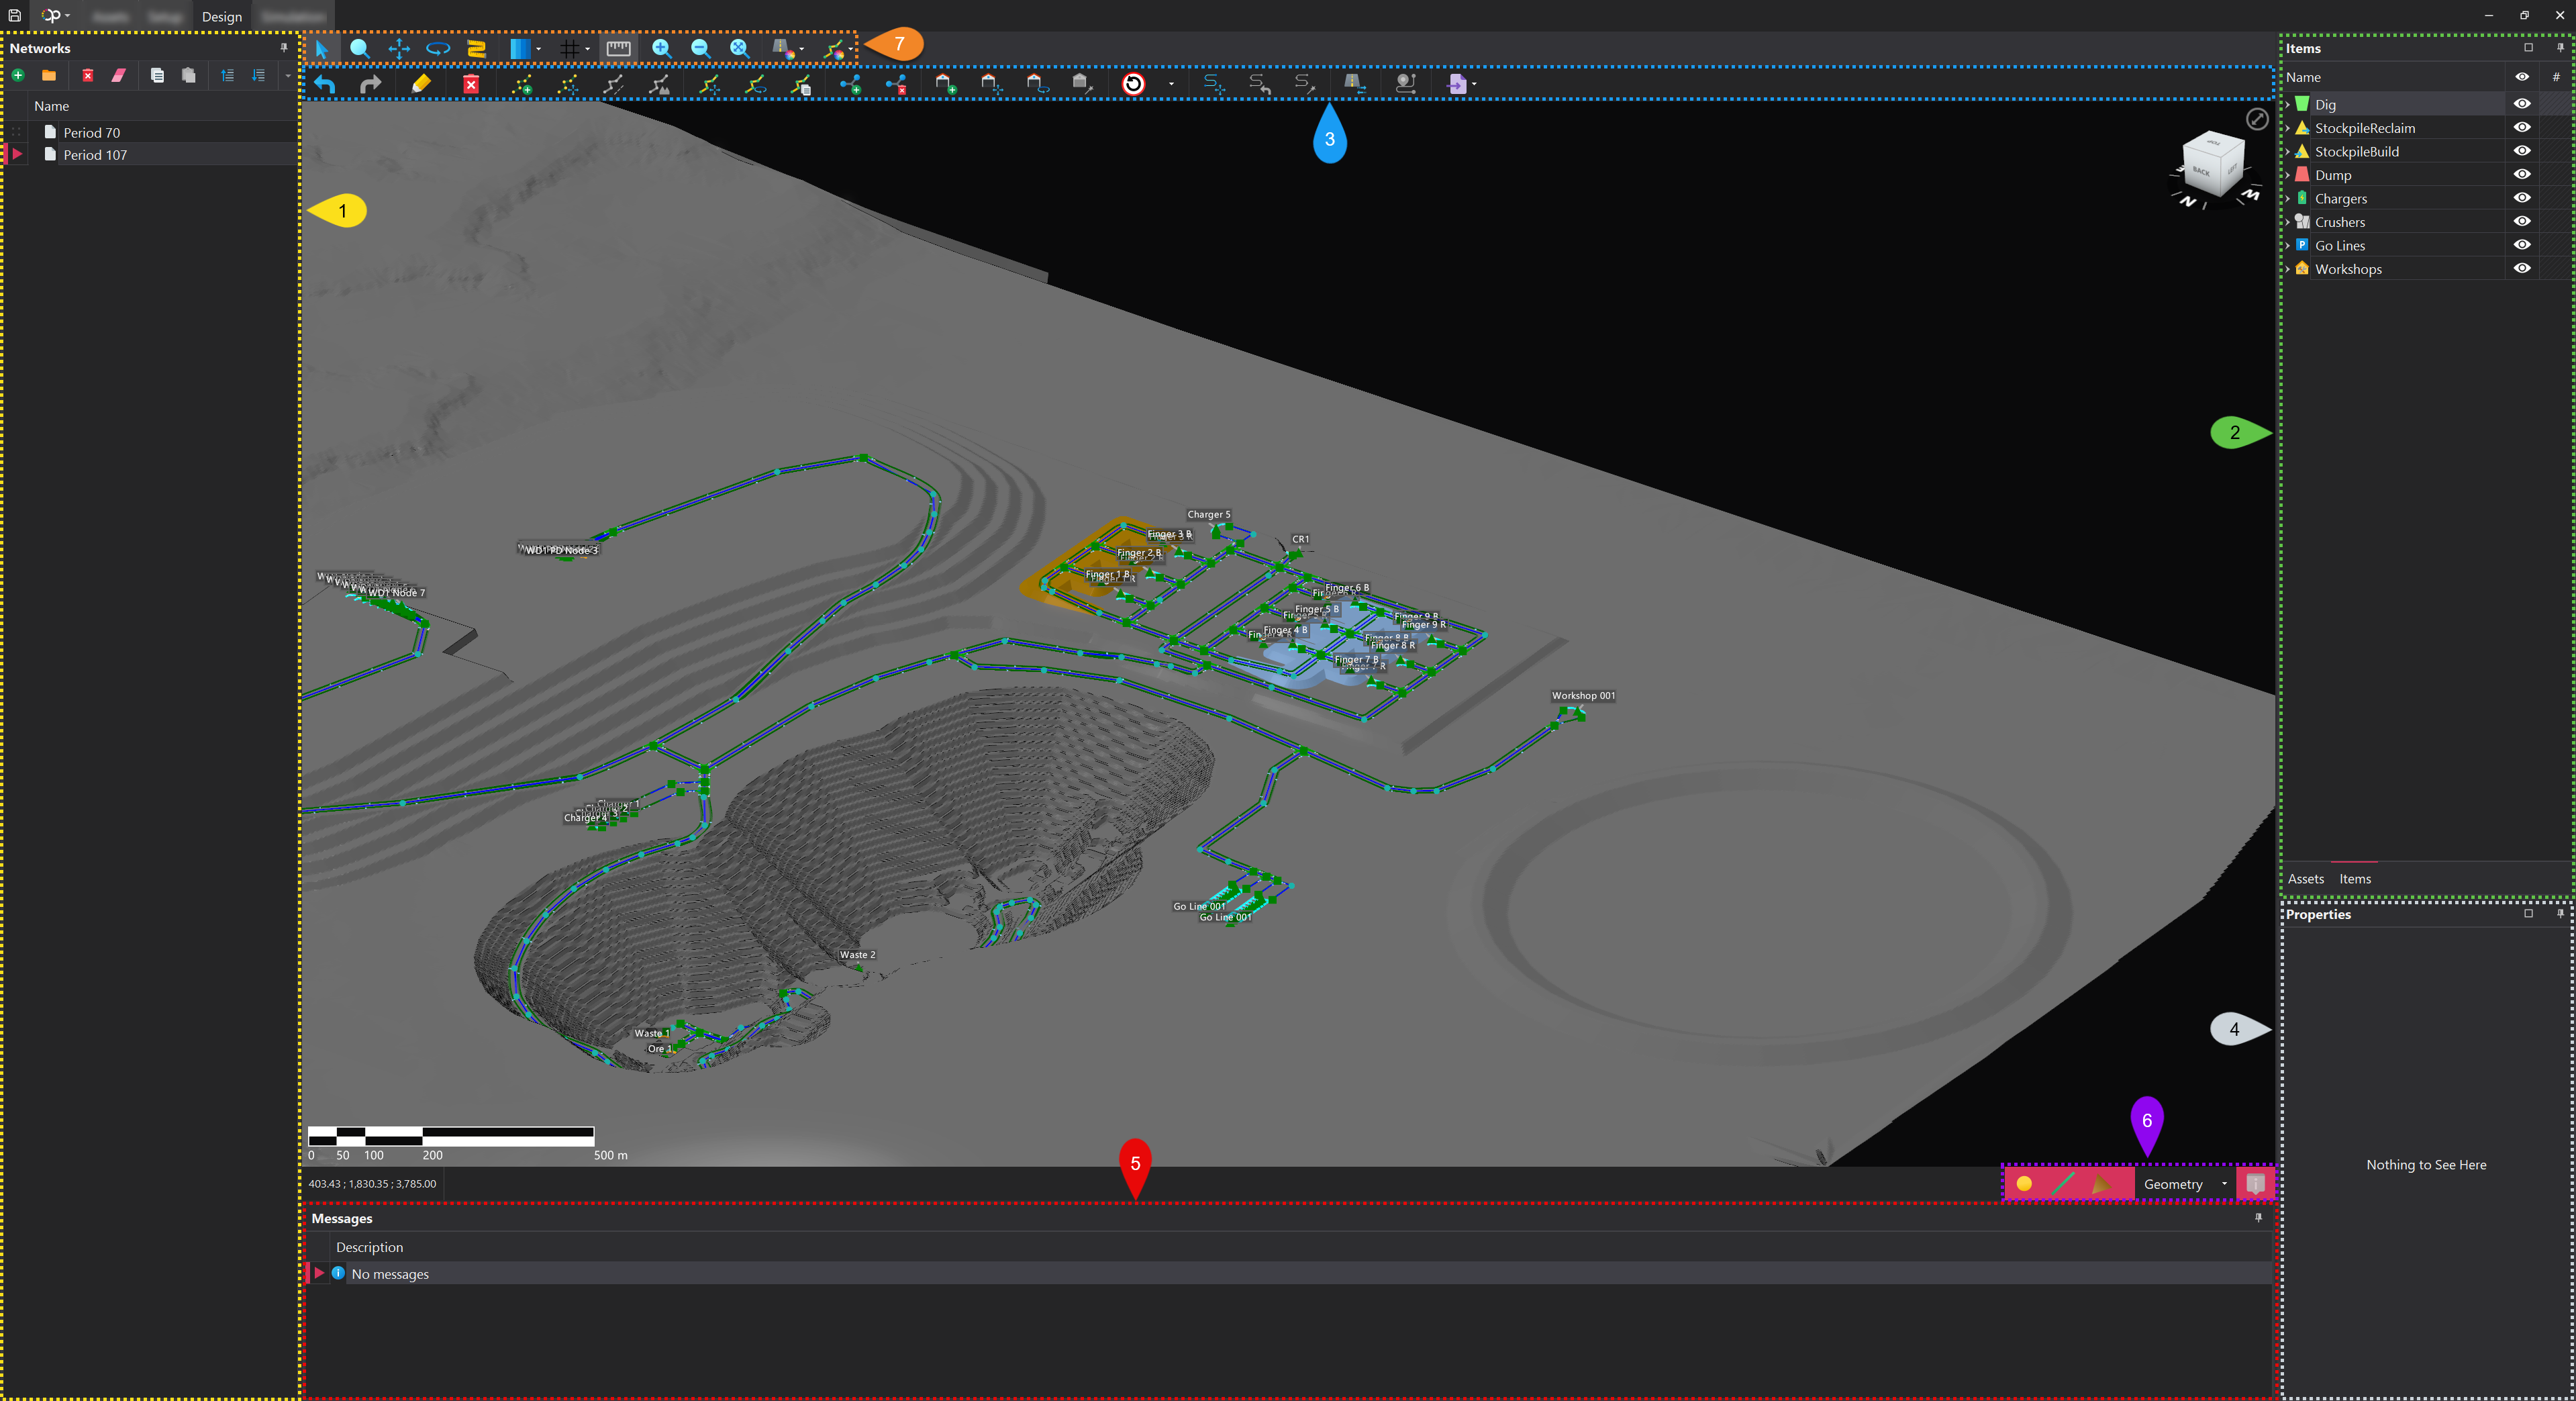Toggle visibility of Crushers items
Screen dimensions: 2576x1401
tap(2521, 222)
